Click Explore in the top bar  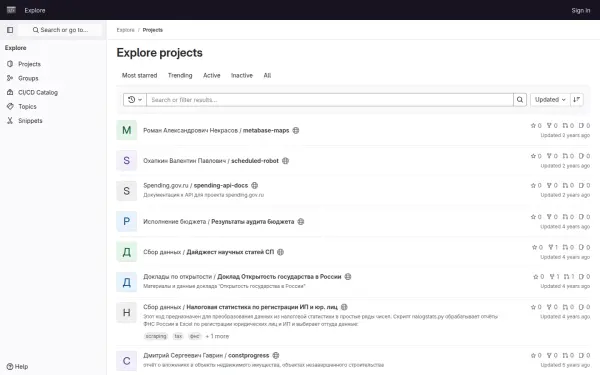35,10
